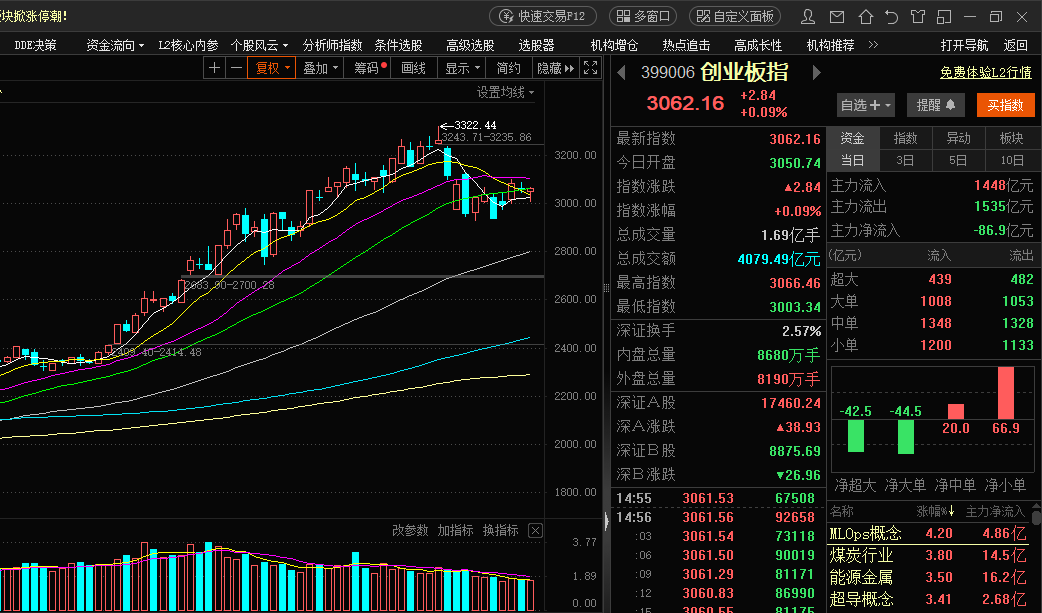Zoom out chart with minus icon

click(x=236, y=68)
